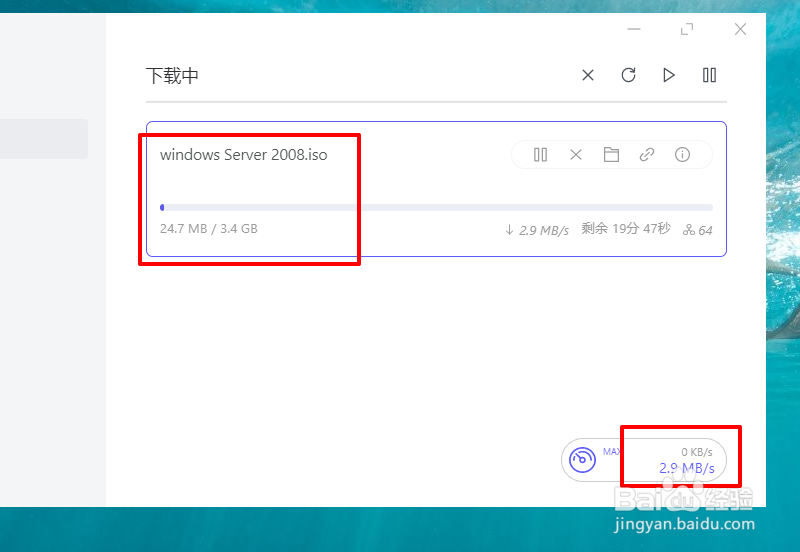Resume all tasks with the play icon
This screenshot has width=800, height=552.
(x=668, y=76)
